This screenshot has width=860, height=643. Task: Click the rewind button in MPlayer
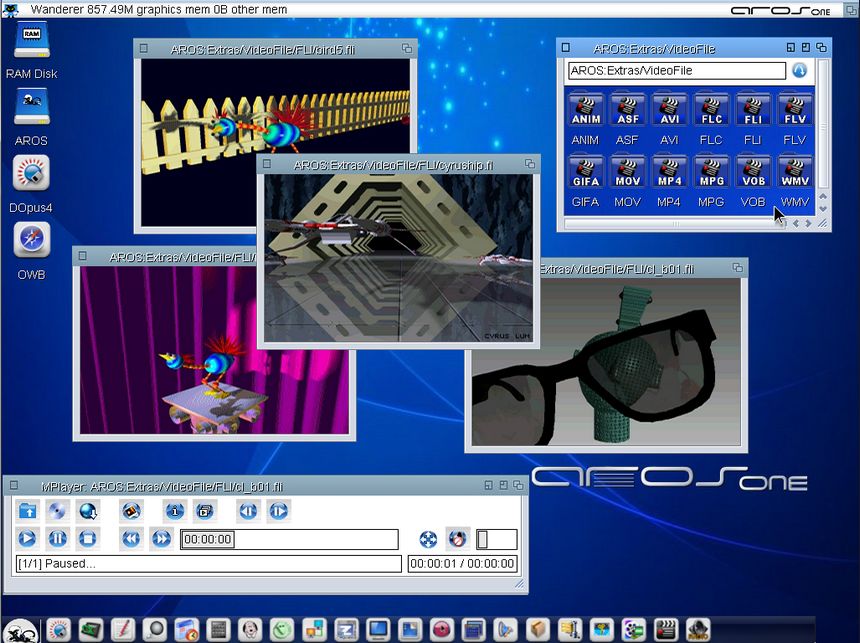[131, 539]
